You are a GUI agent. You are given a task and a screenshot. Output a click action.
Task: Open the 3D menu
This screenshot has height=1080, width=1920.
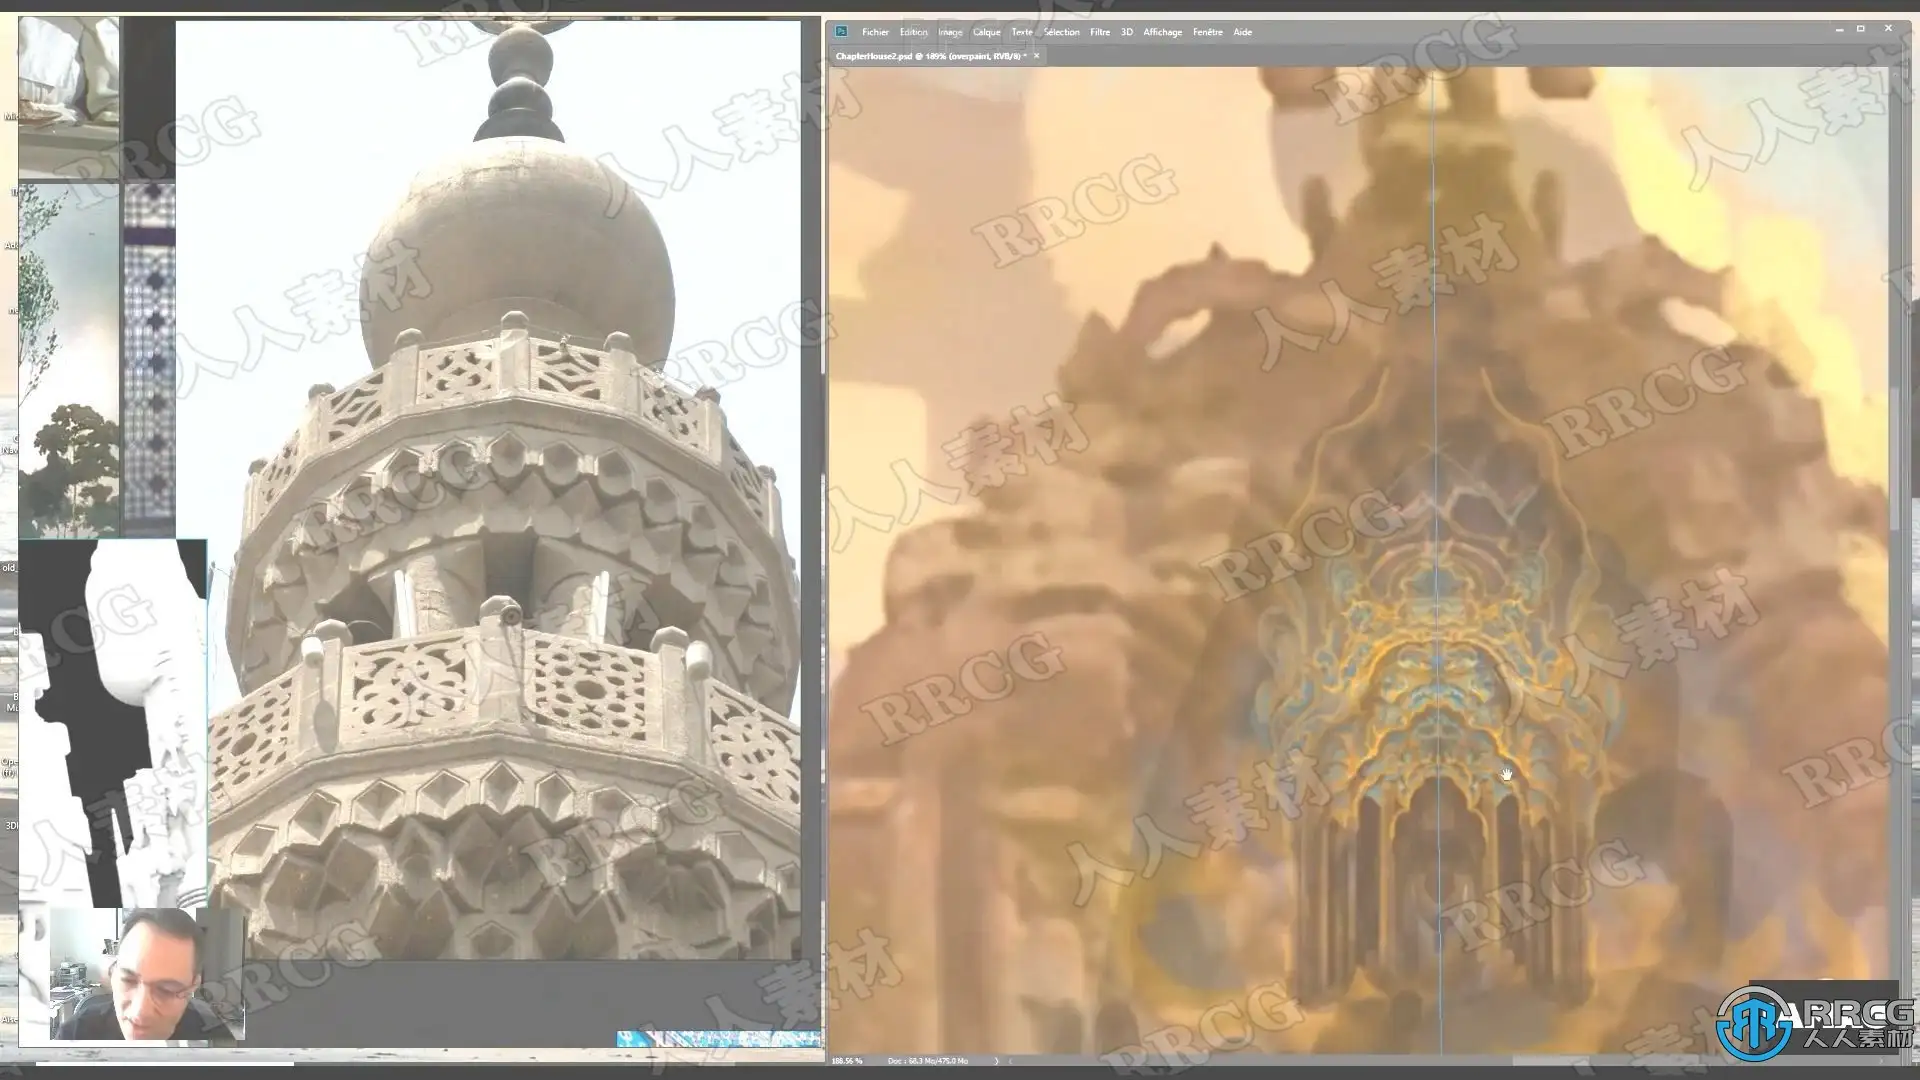(x=1126, y=32)
